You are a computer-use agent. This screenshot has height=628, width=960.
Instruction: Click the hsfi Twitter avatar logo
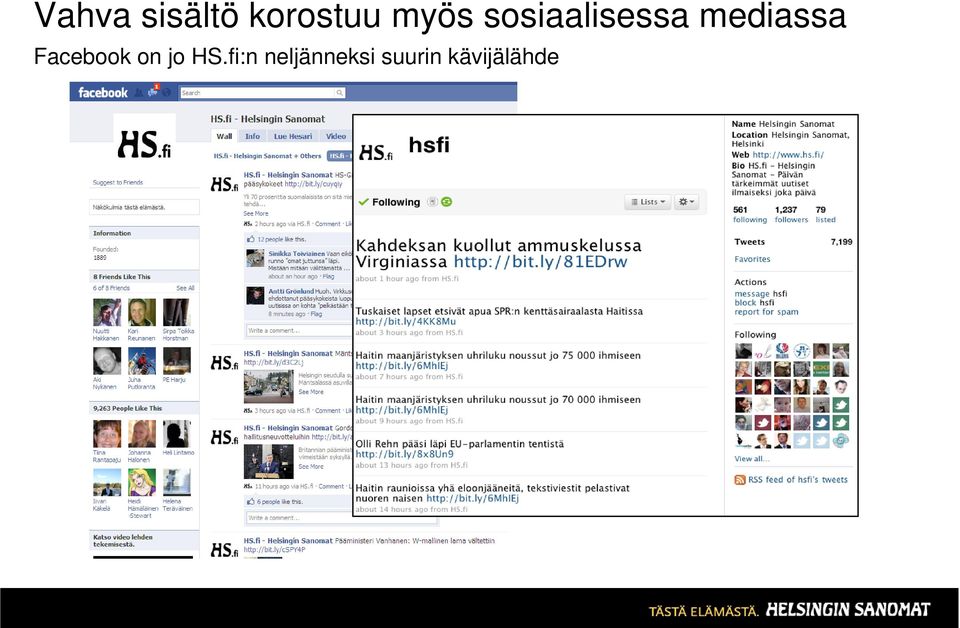375,152
